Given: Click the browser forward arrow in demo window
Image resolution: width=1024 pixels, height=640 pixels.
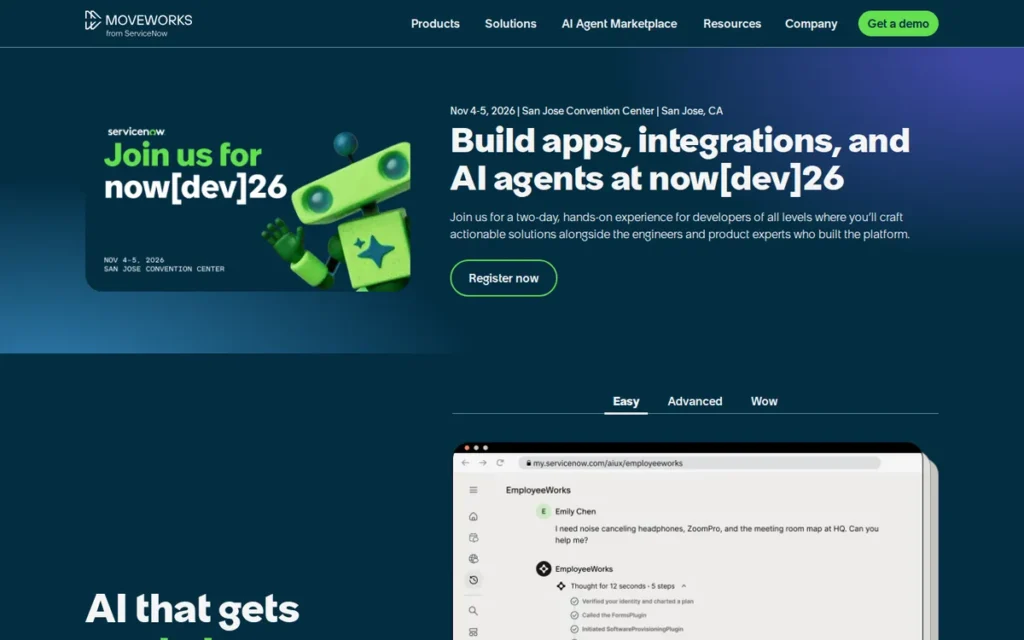Looking at the screenshot, I should 483,462.
